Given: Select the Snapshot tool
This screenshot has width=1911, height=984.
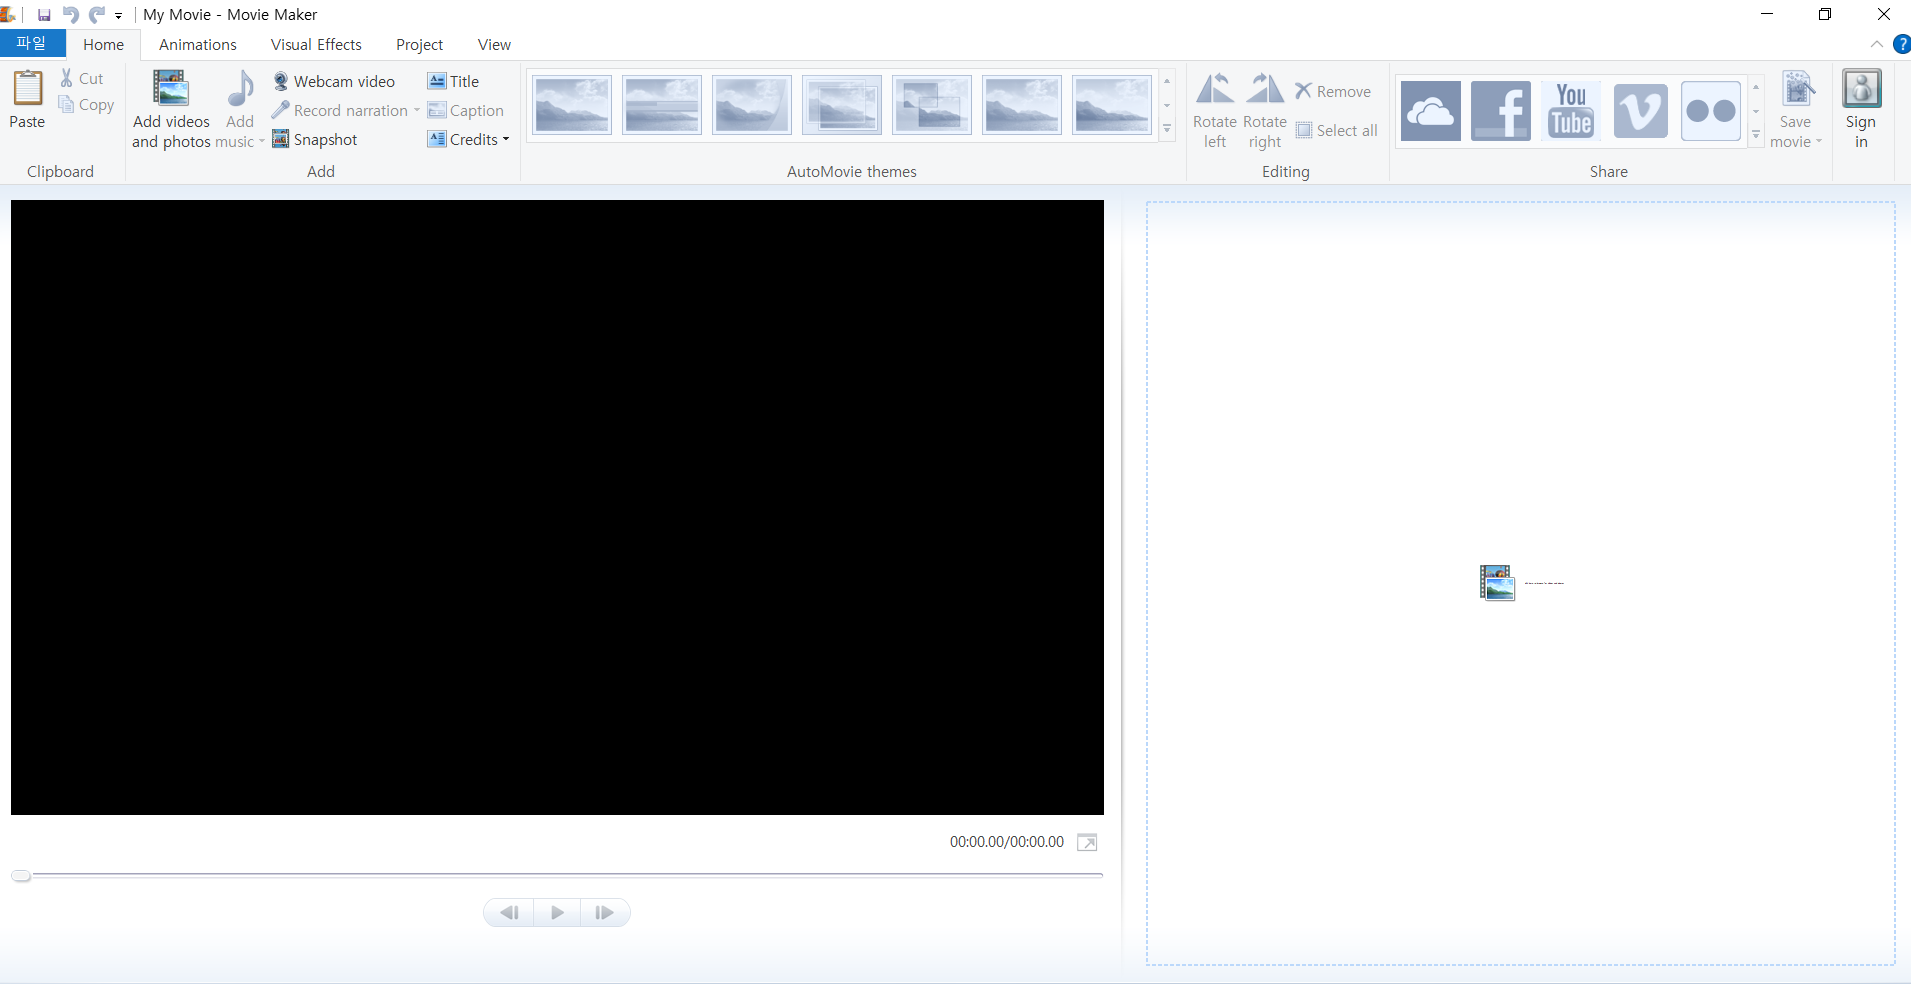Looking at the screenshot, I should [314, 139].
